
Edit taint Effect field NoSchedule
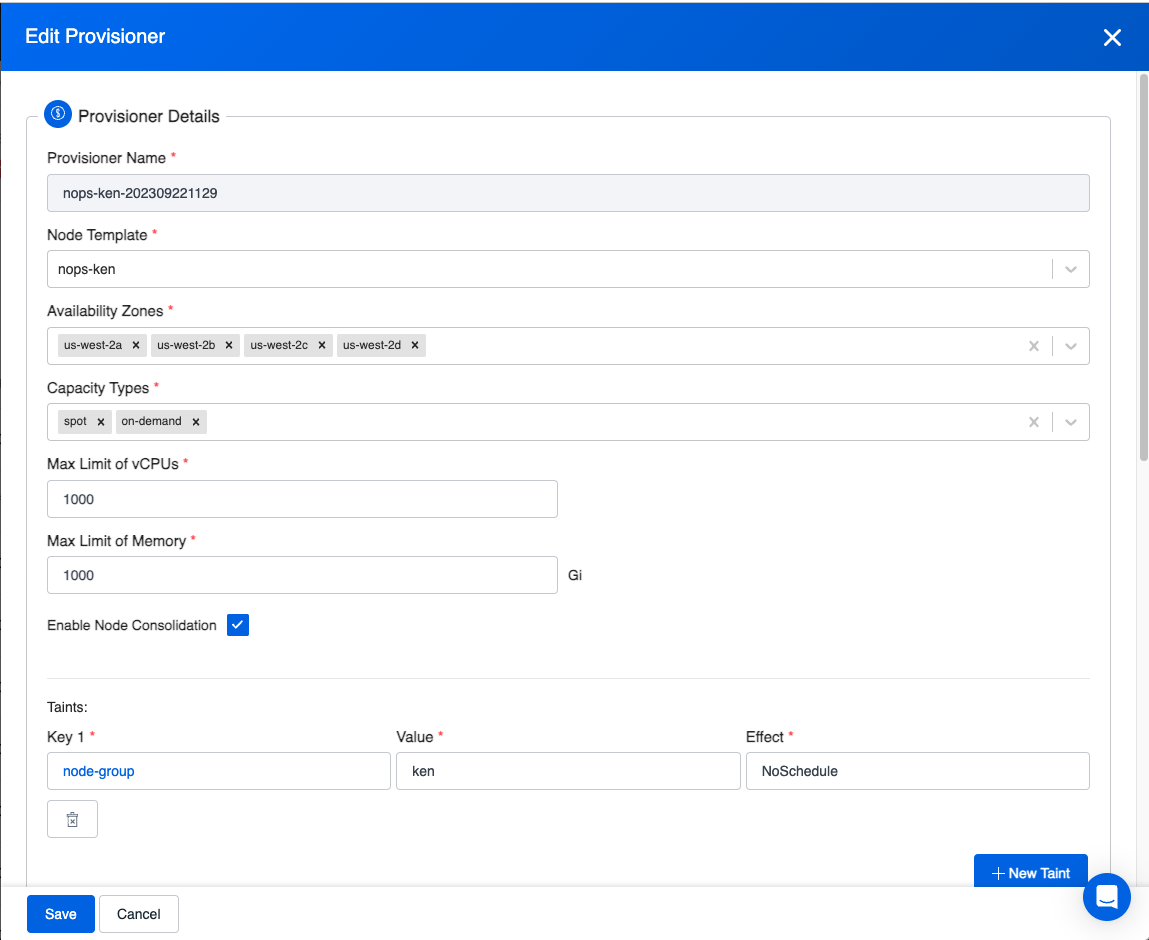click(917, 771)
